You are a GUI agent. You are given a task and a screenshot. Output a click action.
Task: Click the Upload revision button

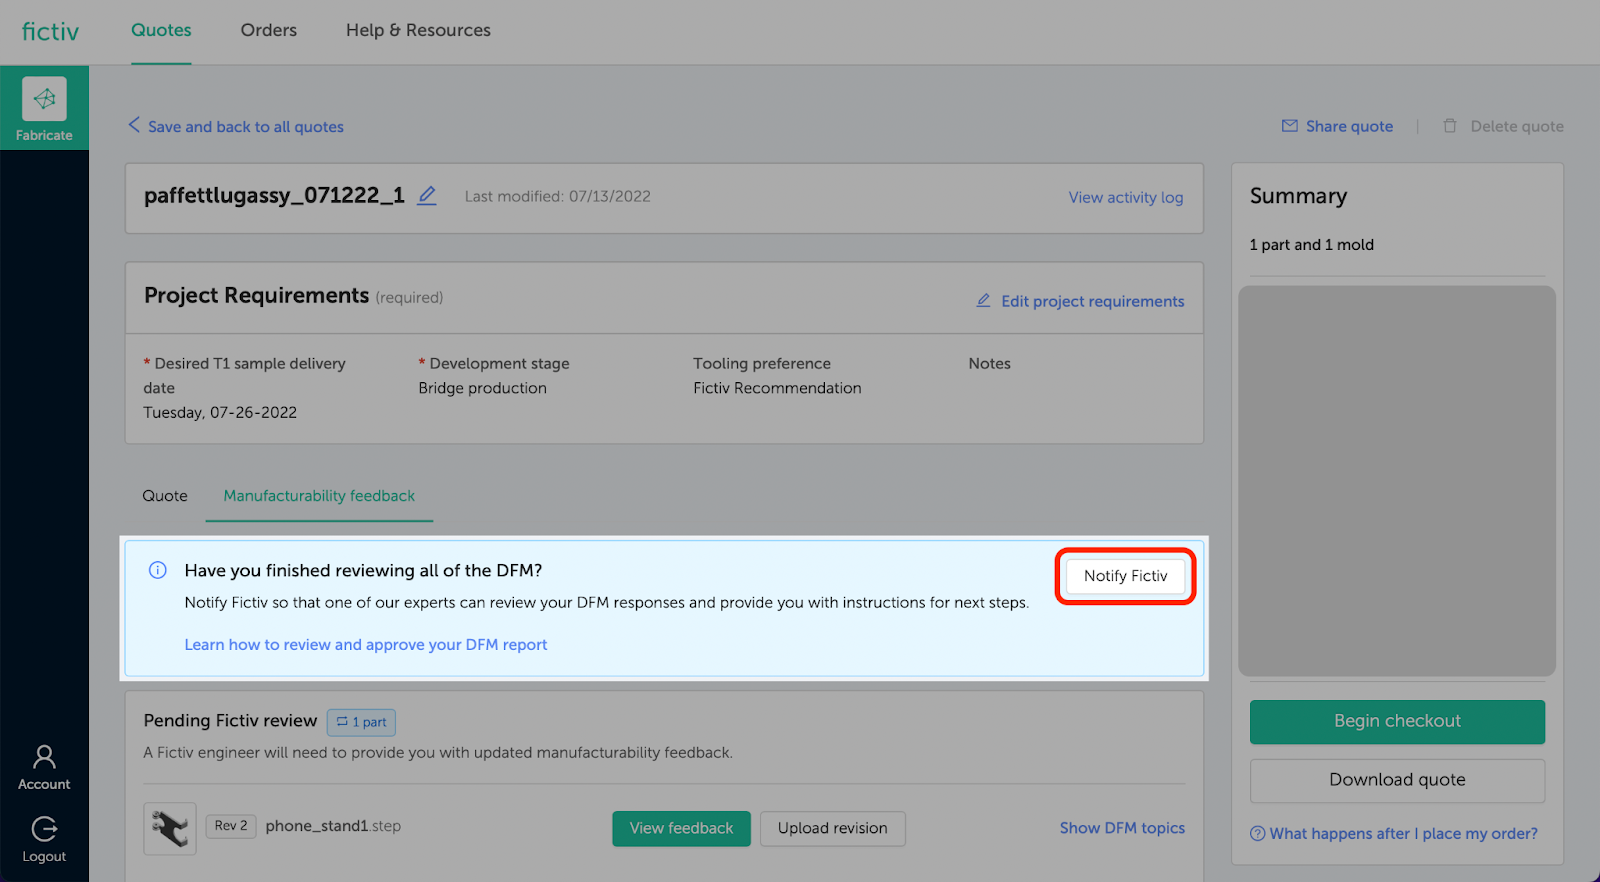[833, 828]
